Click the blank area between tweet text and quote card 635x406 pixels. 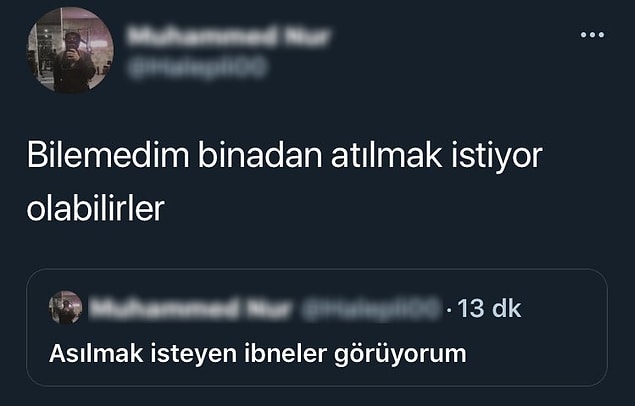pos(317,245)
